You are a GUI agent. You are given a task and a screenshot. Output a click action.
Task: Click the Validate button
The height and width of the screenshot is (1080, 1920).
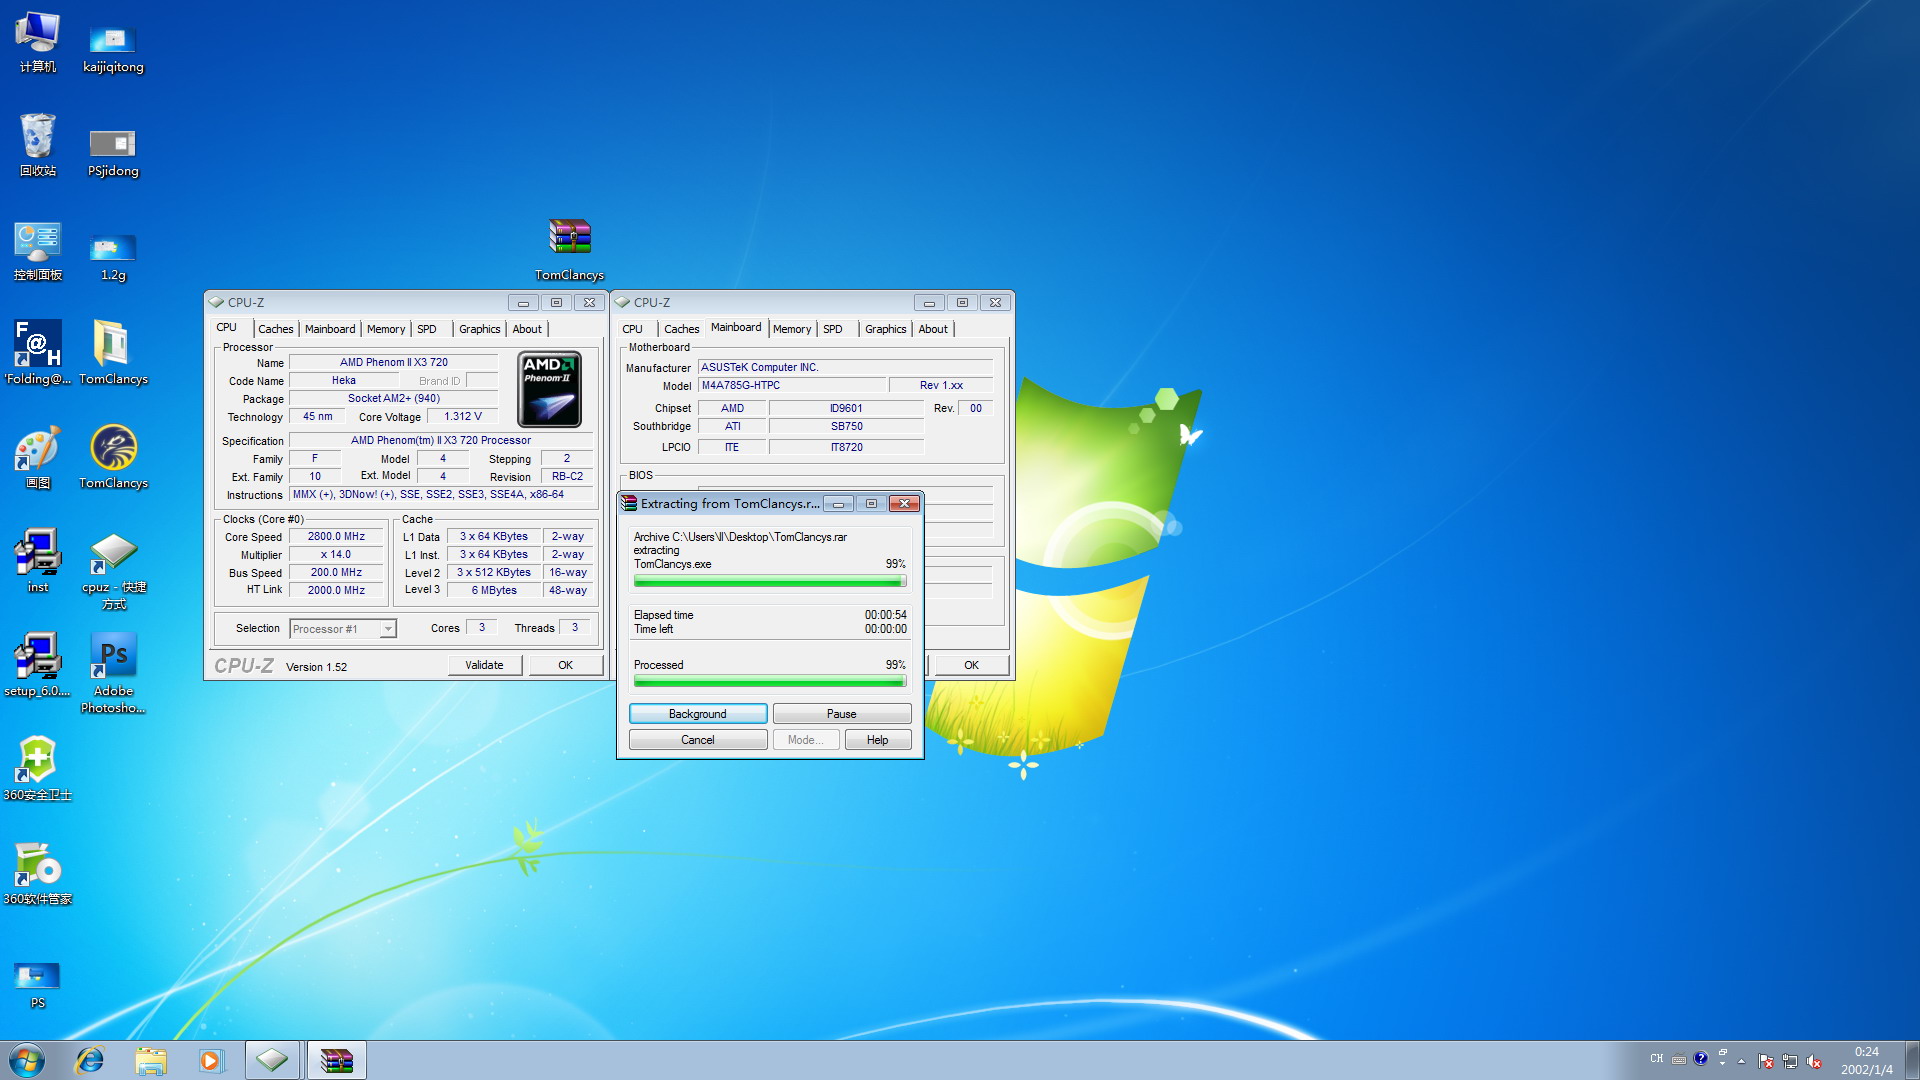(484, 665)
